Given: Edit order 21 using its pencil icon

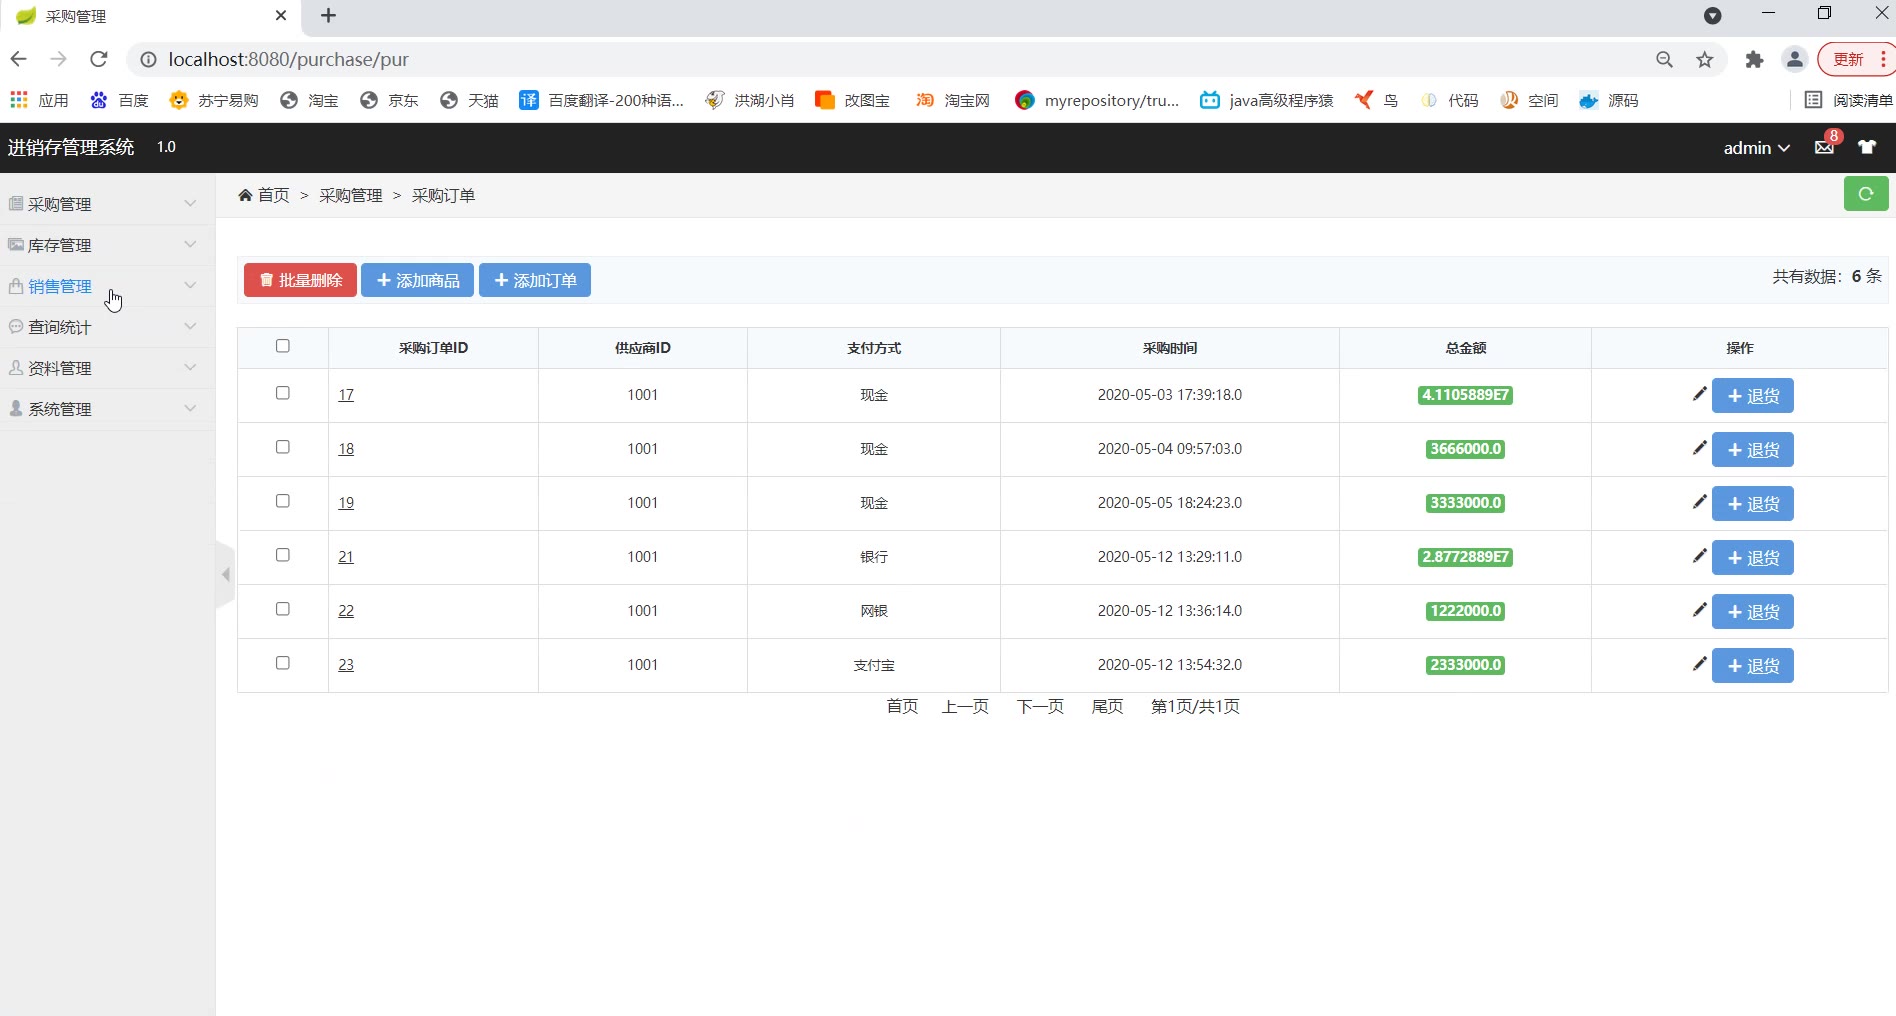Looking at the screenshot, I should pyautogui.click(x=1698, y=556).
